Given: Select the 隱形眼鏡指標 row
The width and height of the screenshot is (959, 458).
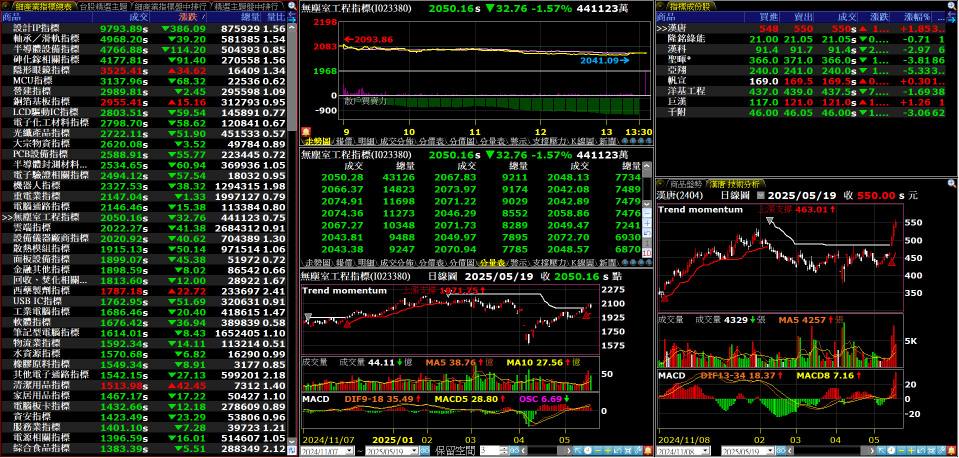Looking at the screenshot, I should [x=144, y=70].
